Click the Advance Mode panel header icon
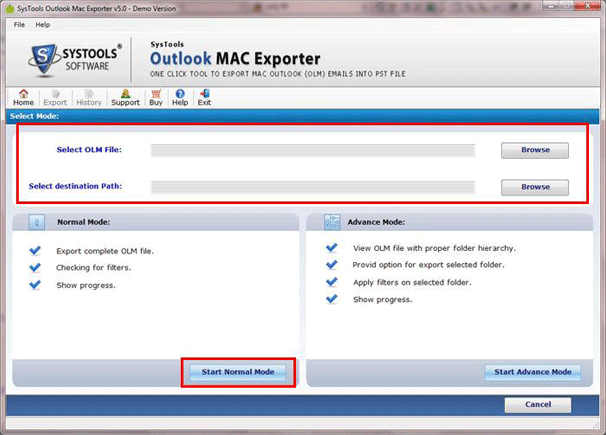This screenshot has width=606, height=435. (x=333, y=222)
